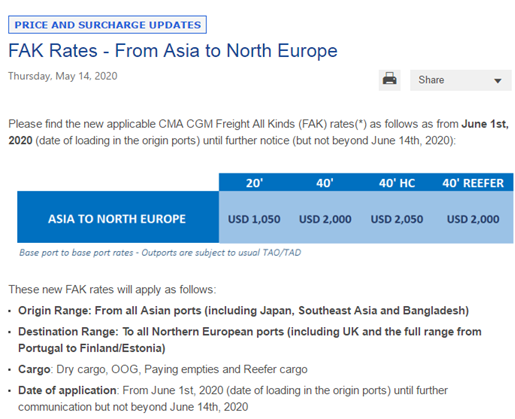Click the "These new FAK rates will apply" line
The image size is (515, 419).
112,289
